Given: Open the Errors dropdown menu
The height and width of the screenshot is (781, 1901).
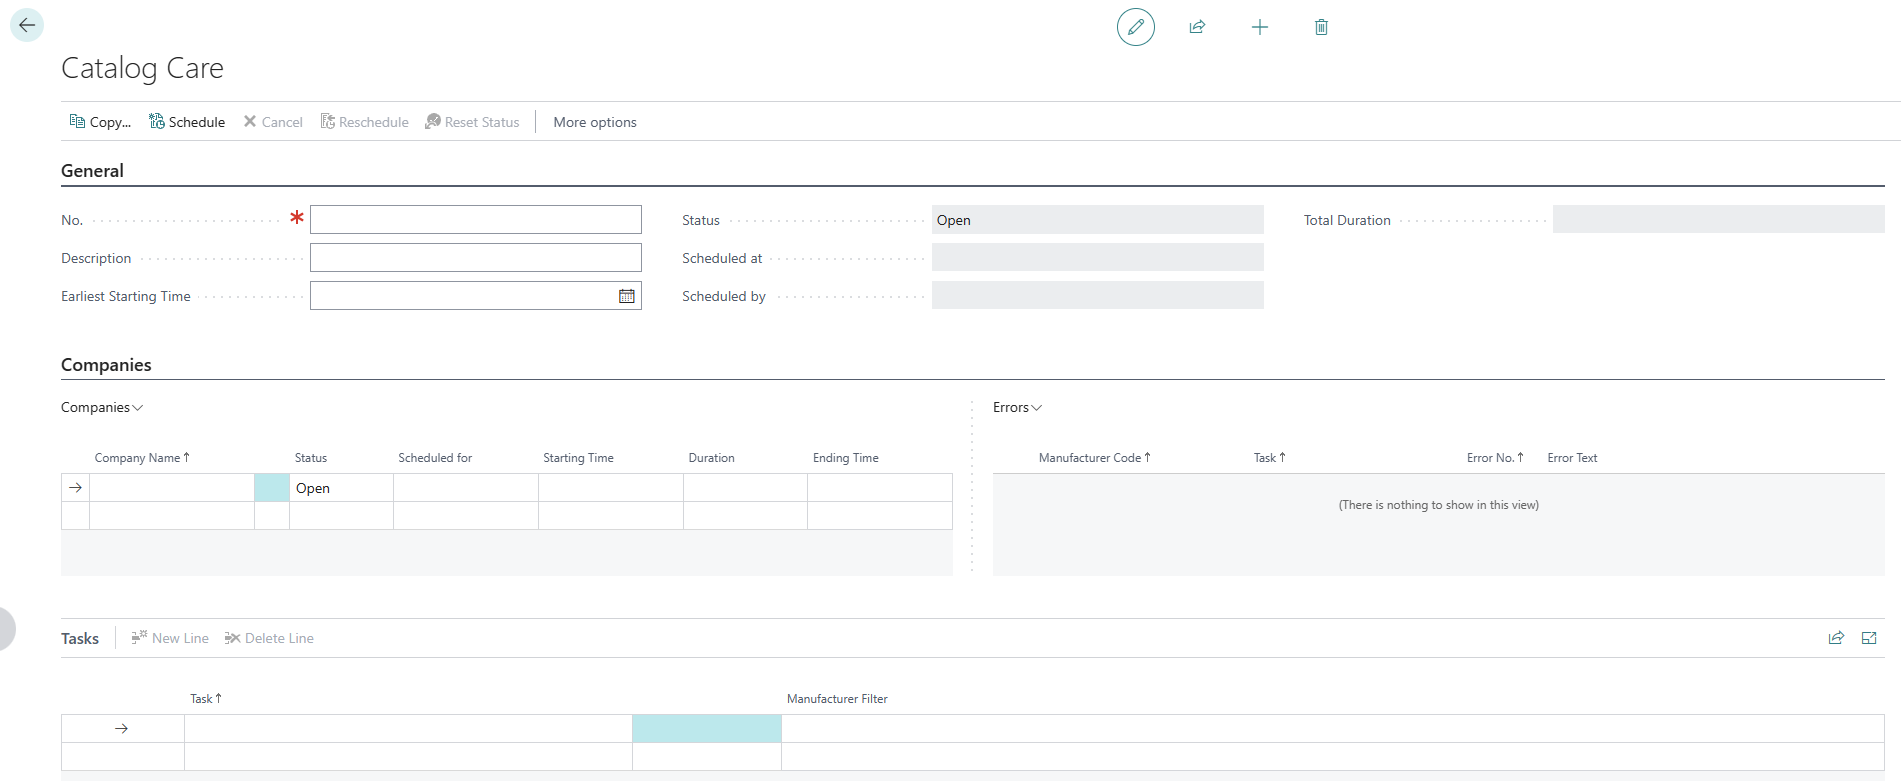Looking at the screenshot, I should [x=1017, y=407].
